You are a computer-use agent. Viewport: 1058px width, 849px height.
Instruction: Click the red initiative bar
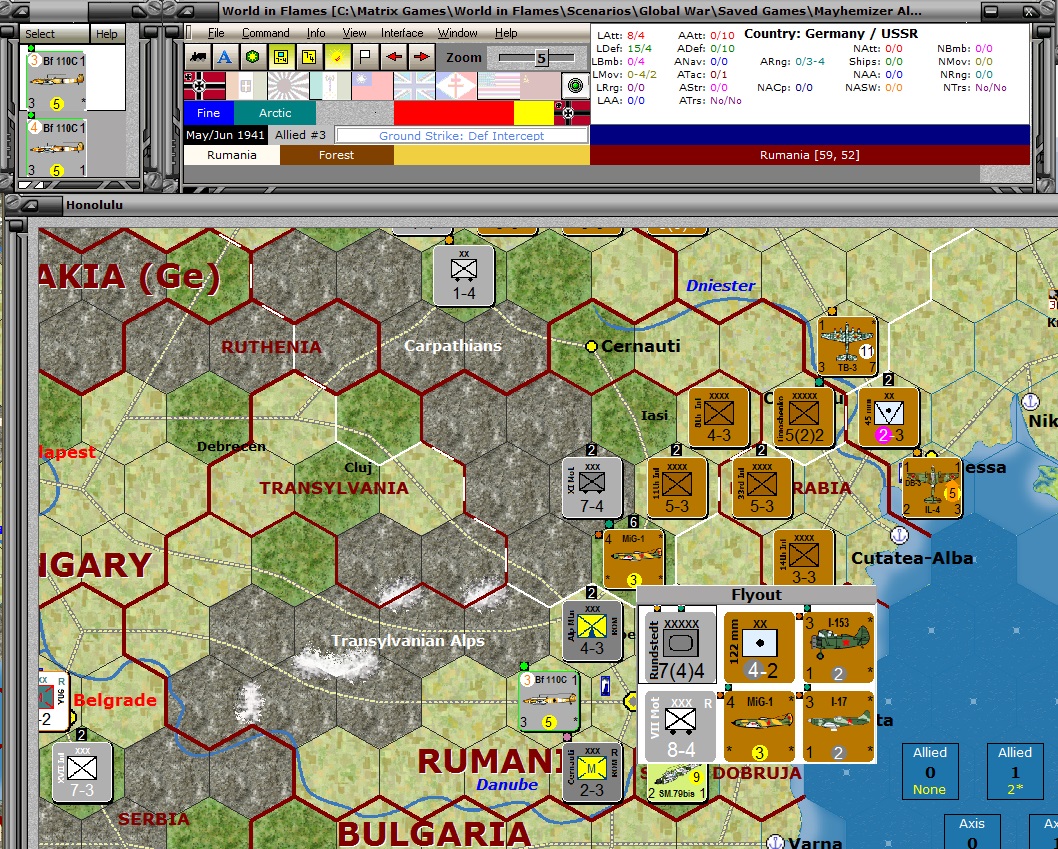click(x=453, y=113)
